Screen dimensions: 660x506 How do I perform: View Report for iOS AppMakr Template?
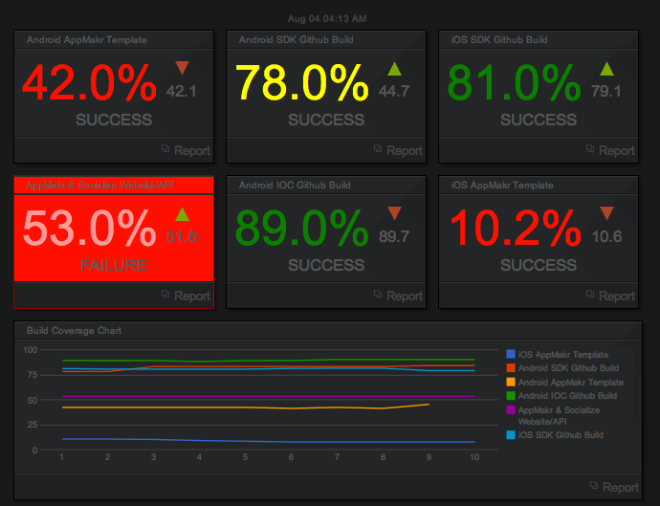tap(610, 296)
